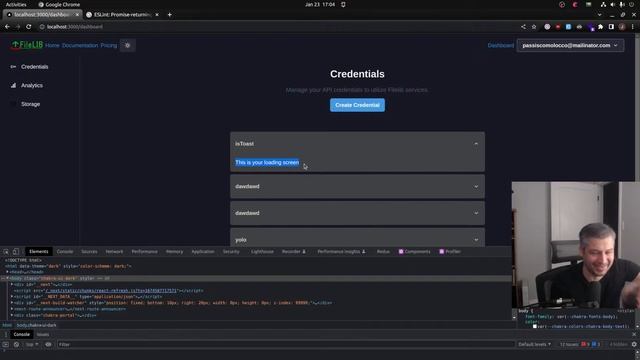The image size is (640, 360).
Task: Open the React Components tab
Action: click(414, 252)
